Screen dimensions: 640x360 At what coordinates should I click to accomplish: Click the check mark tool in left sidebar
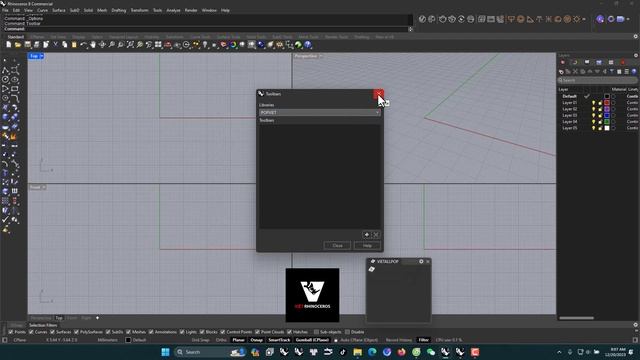[5, 219]
